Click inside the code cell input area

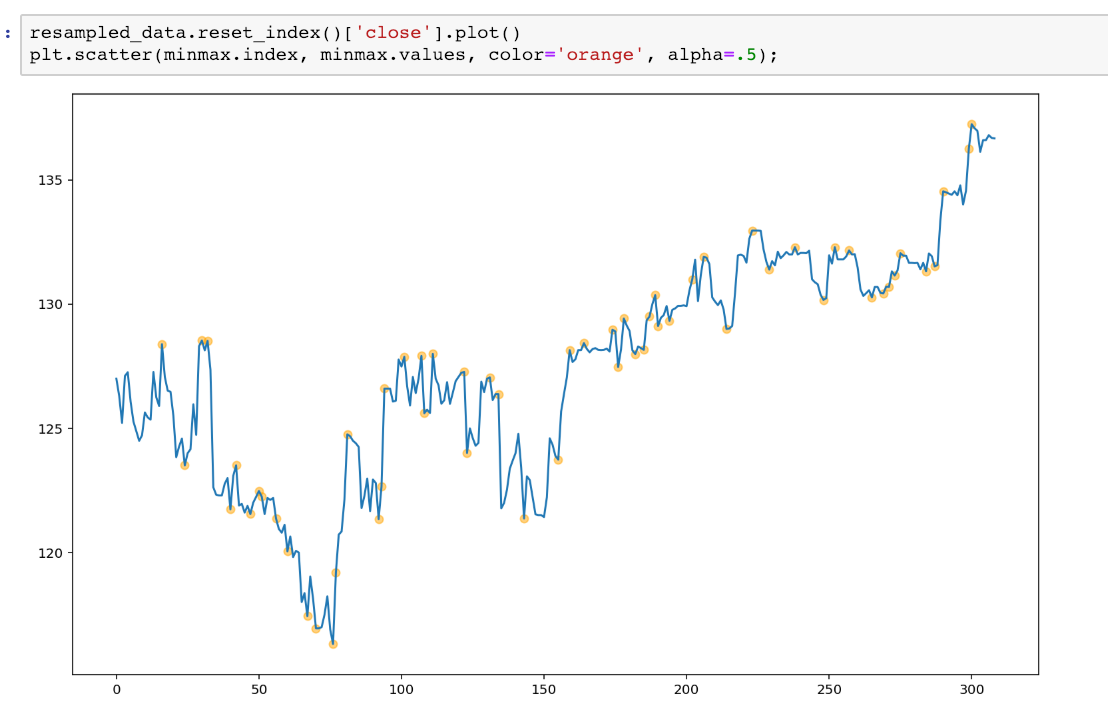click(564, 44)
